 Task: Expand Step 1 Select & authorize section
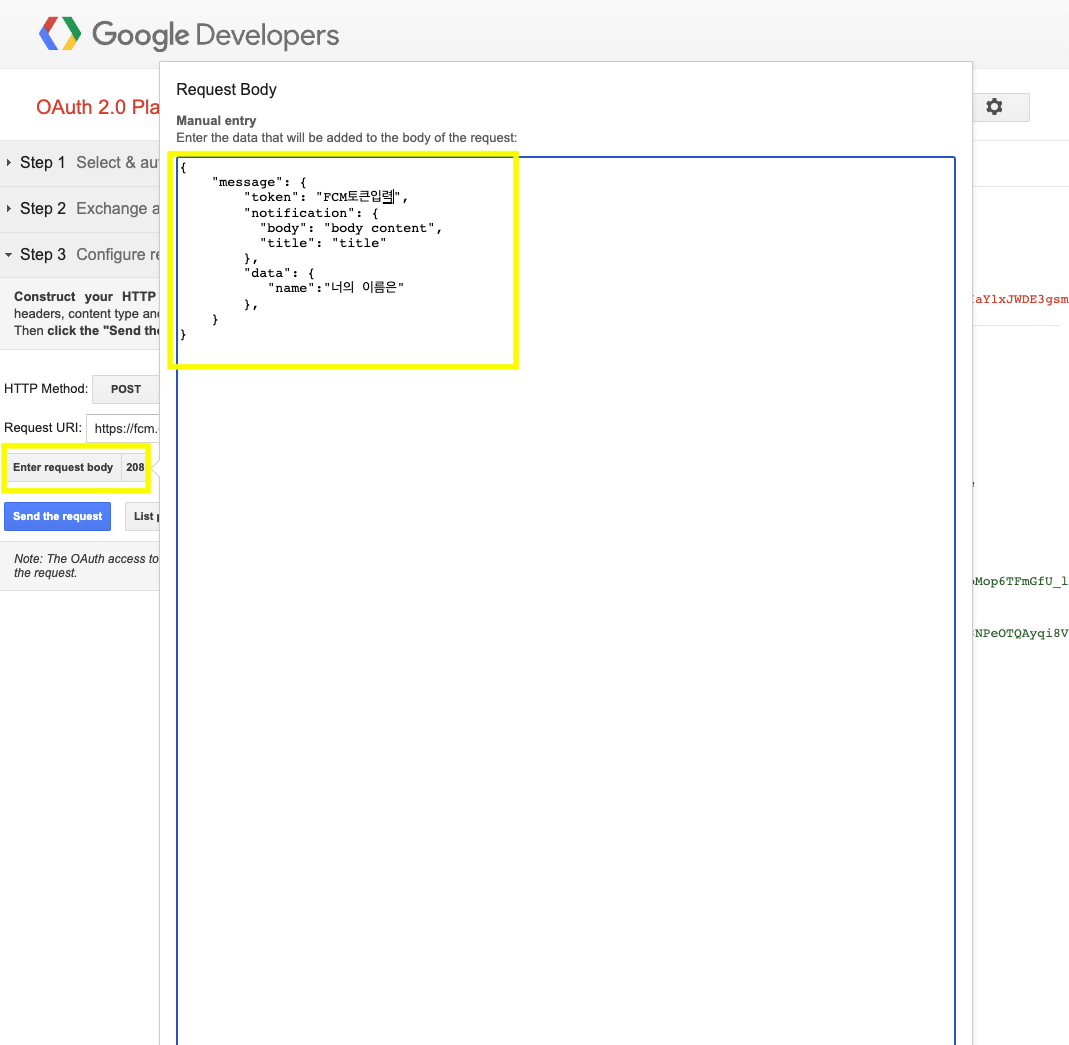pyautogui.click(x=80, y=163)
